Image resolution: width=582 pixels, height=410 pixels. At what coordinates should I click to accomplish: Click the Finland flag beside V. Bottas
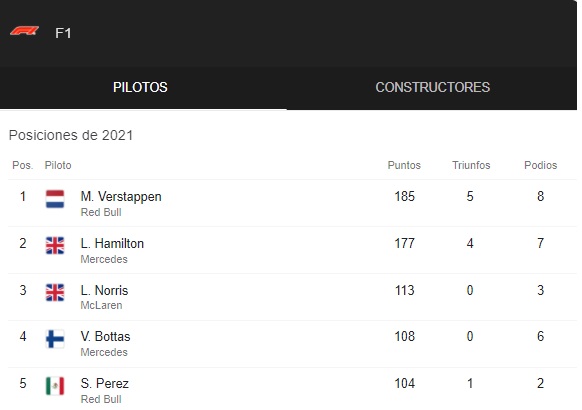point(55,339)
